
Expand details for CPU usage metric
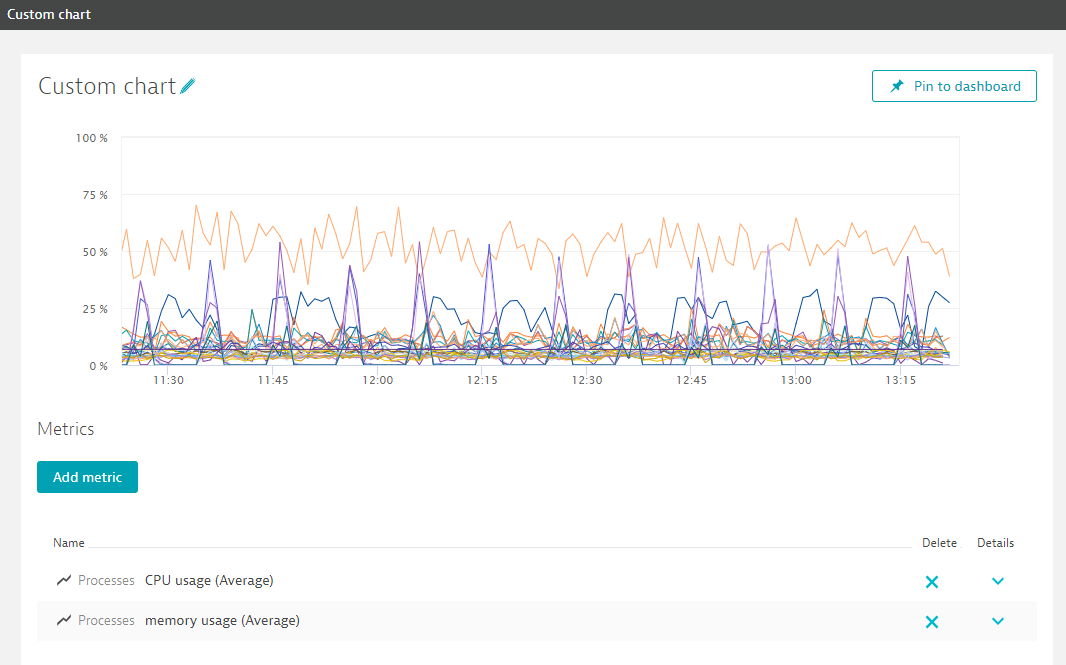[997, 581]
